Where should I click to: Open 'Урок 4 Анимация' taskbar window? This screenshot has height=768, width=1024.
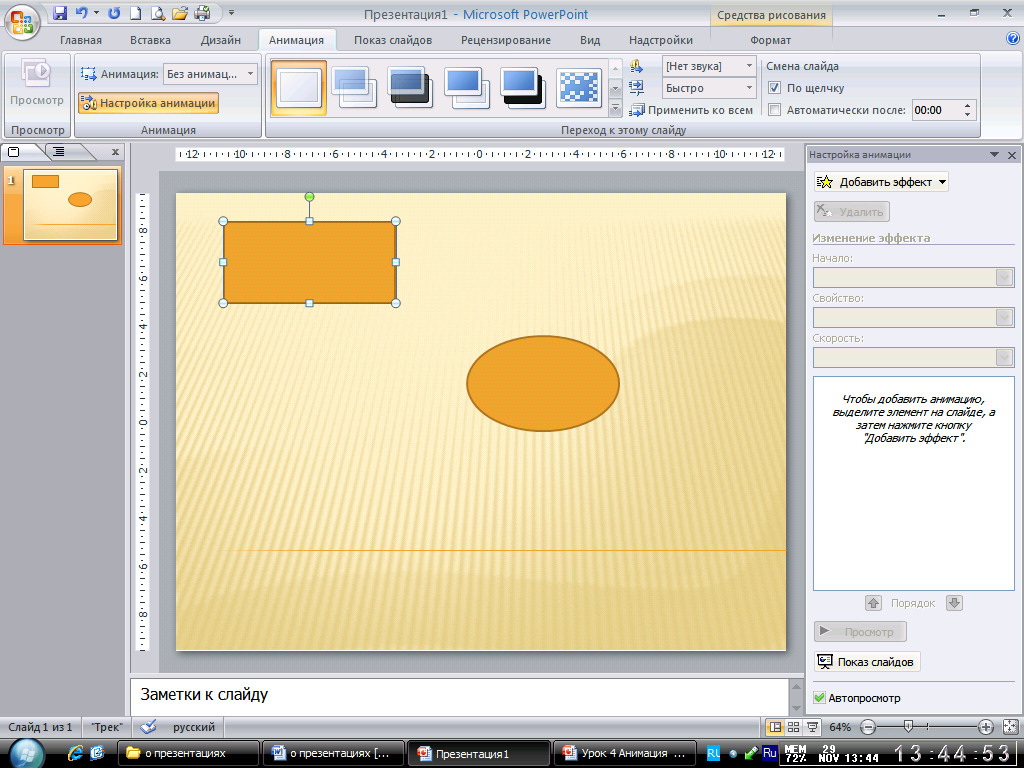point(624,753)
